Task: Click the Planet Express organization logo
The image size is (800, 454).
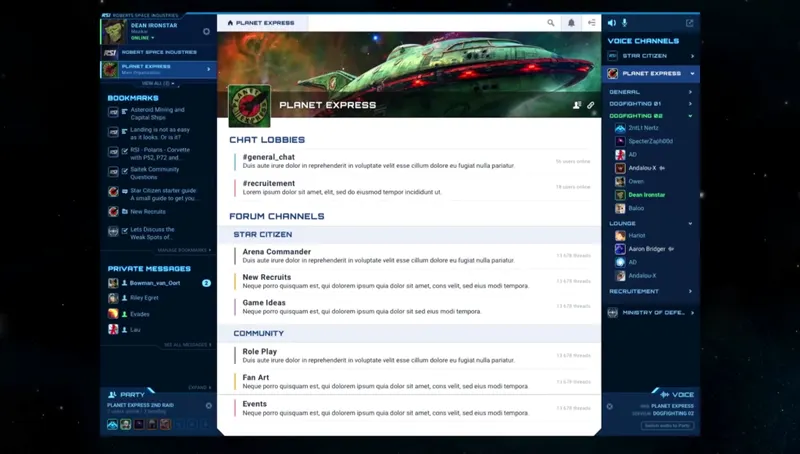Action: (x=249, y=105)
